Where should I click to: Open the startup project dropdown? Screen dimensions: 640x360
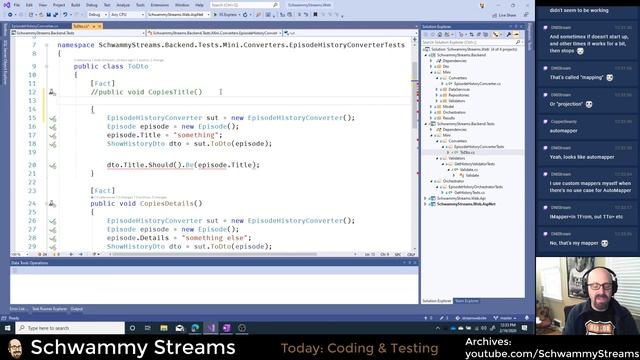click(178, 15)
